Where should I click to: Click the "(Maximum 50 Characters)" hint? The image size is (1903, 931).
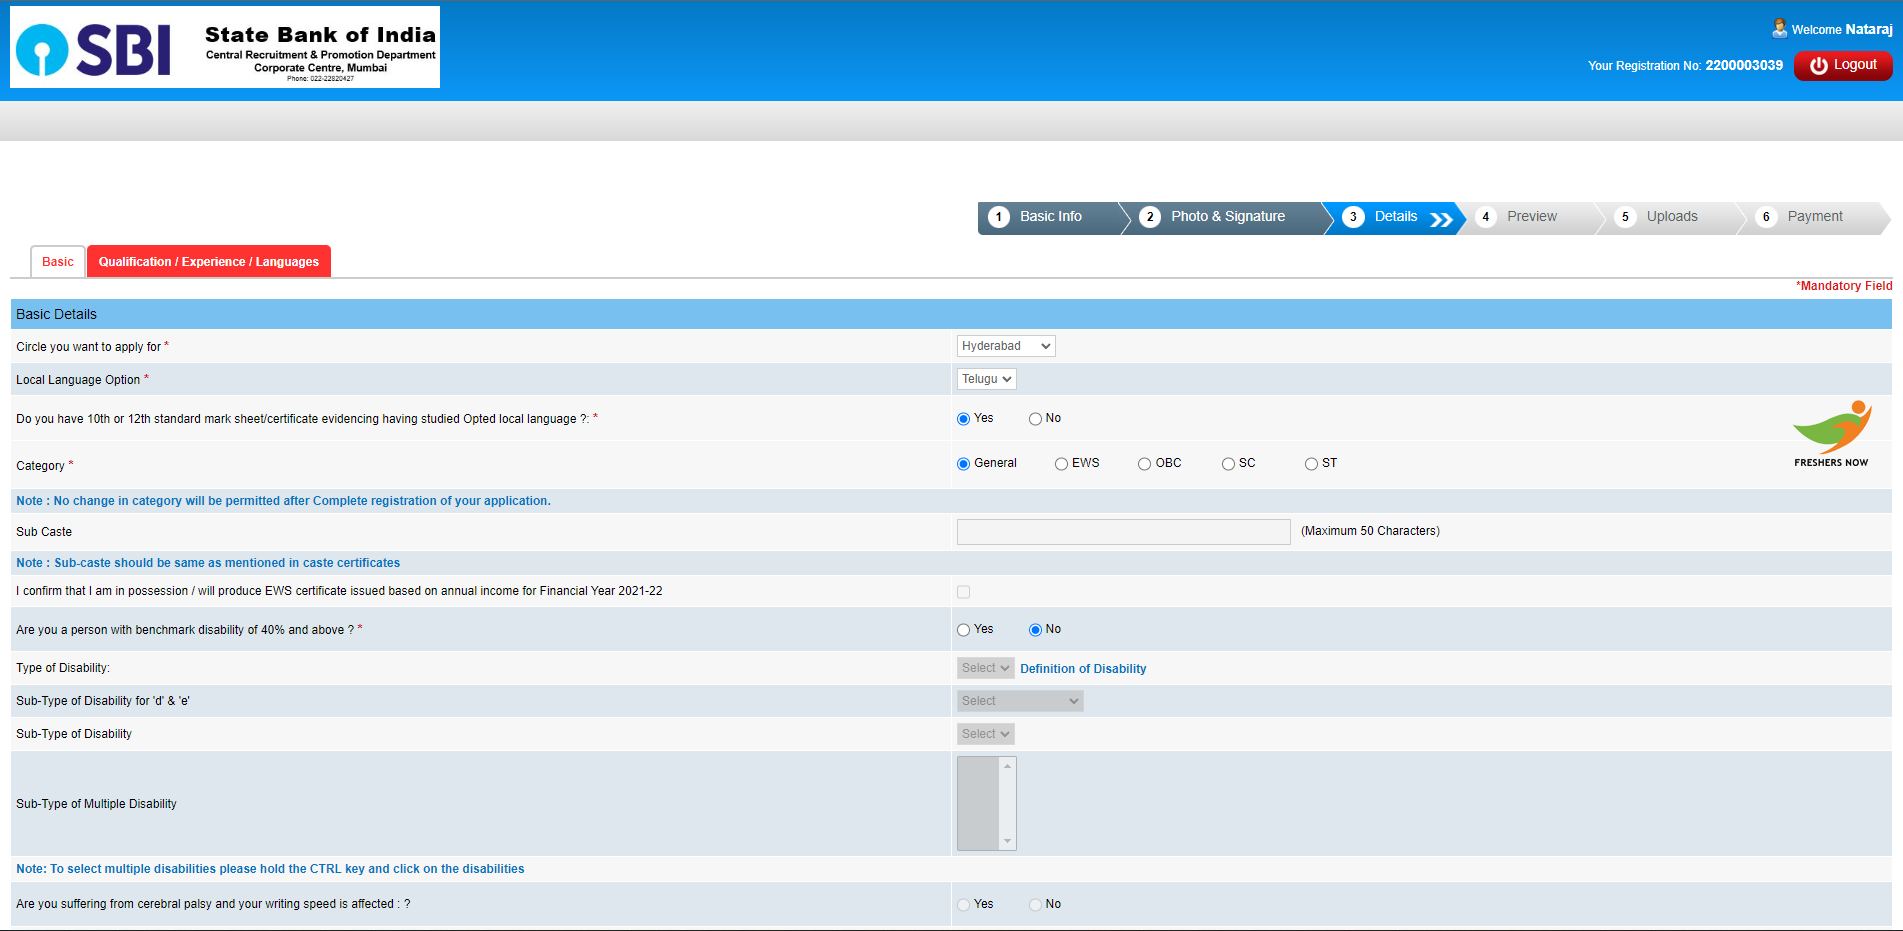[1370, 531]
